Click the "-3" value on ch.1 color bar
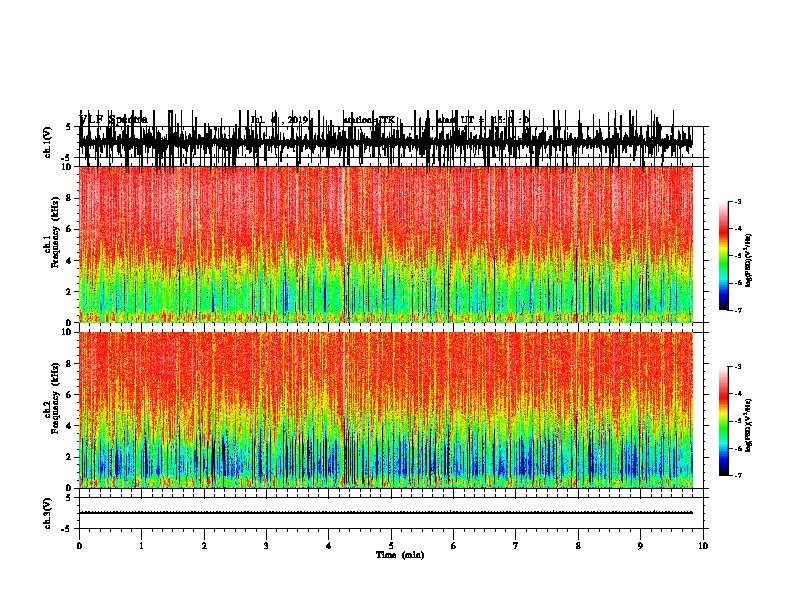The height and width of the screenshot is (612, 792). [737, 201]
